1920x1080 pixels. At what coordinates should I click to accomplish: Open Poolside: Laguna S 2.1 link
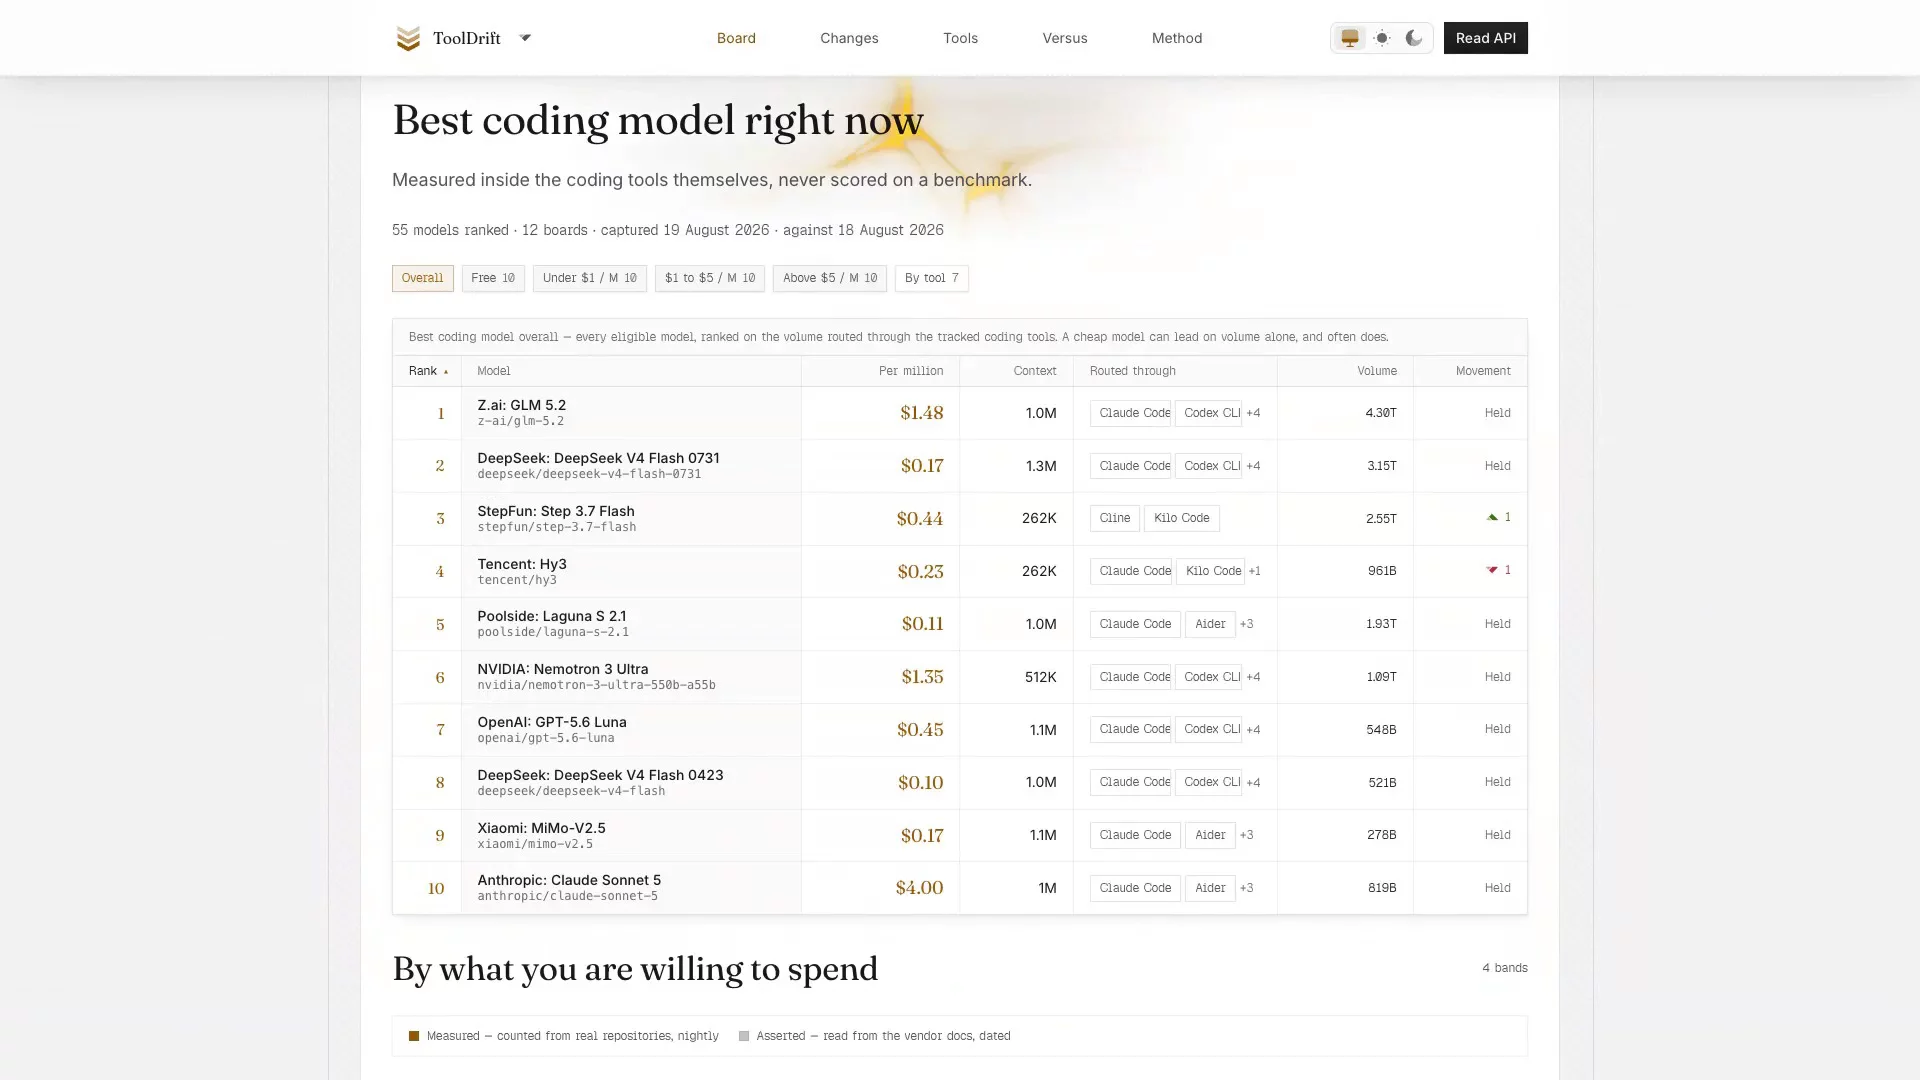(552, 616)
